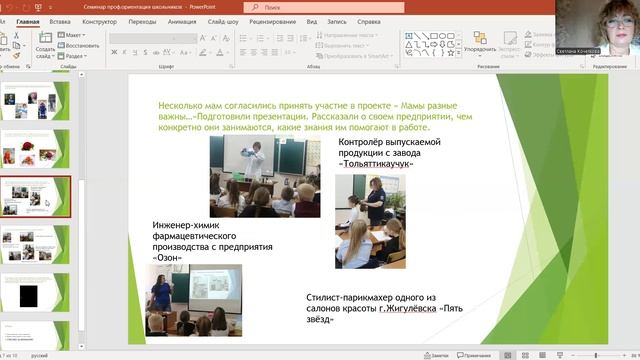
Task: Select the right arrow shape in gallery
Action: point(434,44)
